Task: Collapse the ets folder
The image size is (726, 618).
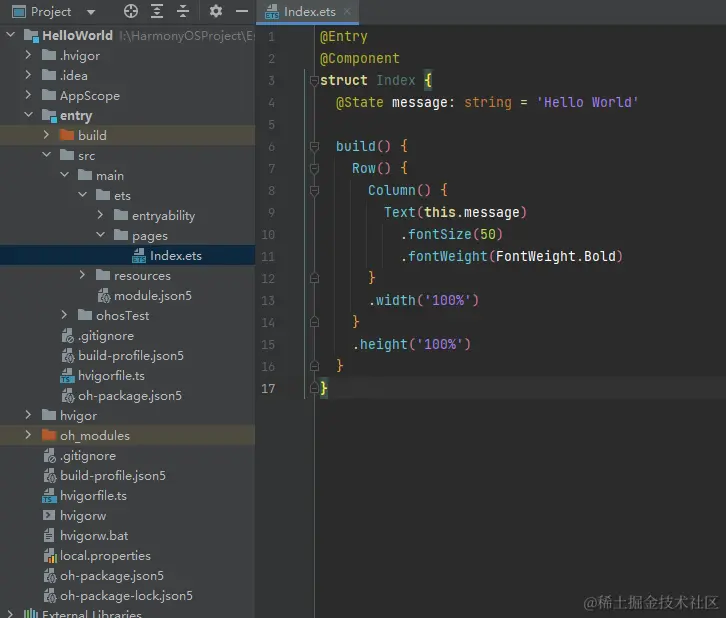Action: point(82,194)
